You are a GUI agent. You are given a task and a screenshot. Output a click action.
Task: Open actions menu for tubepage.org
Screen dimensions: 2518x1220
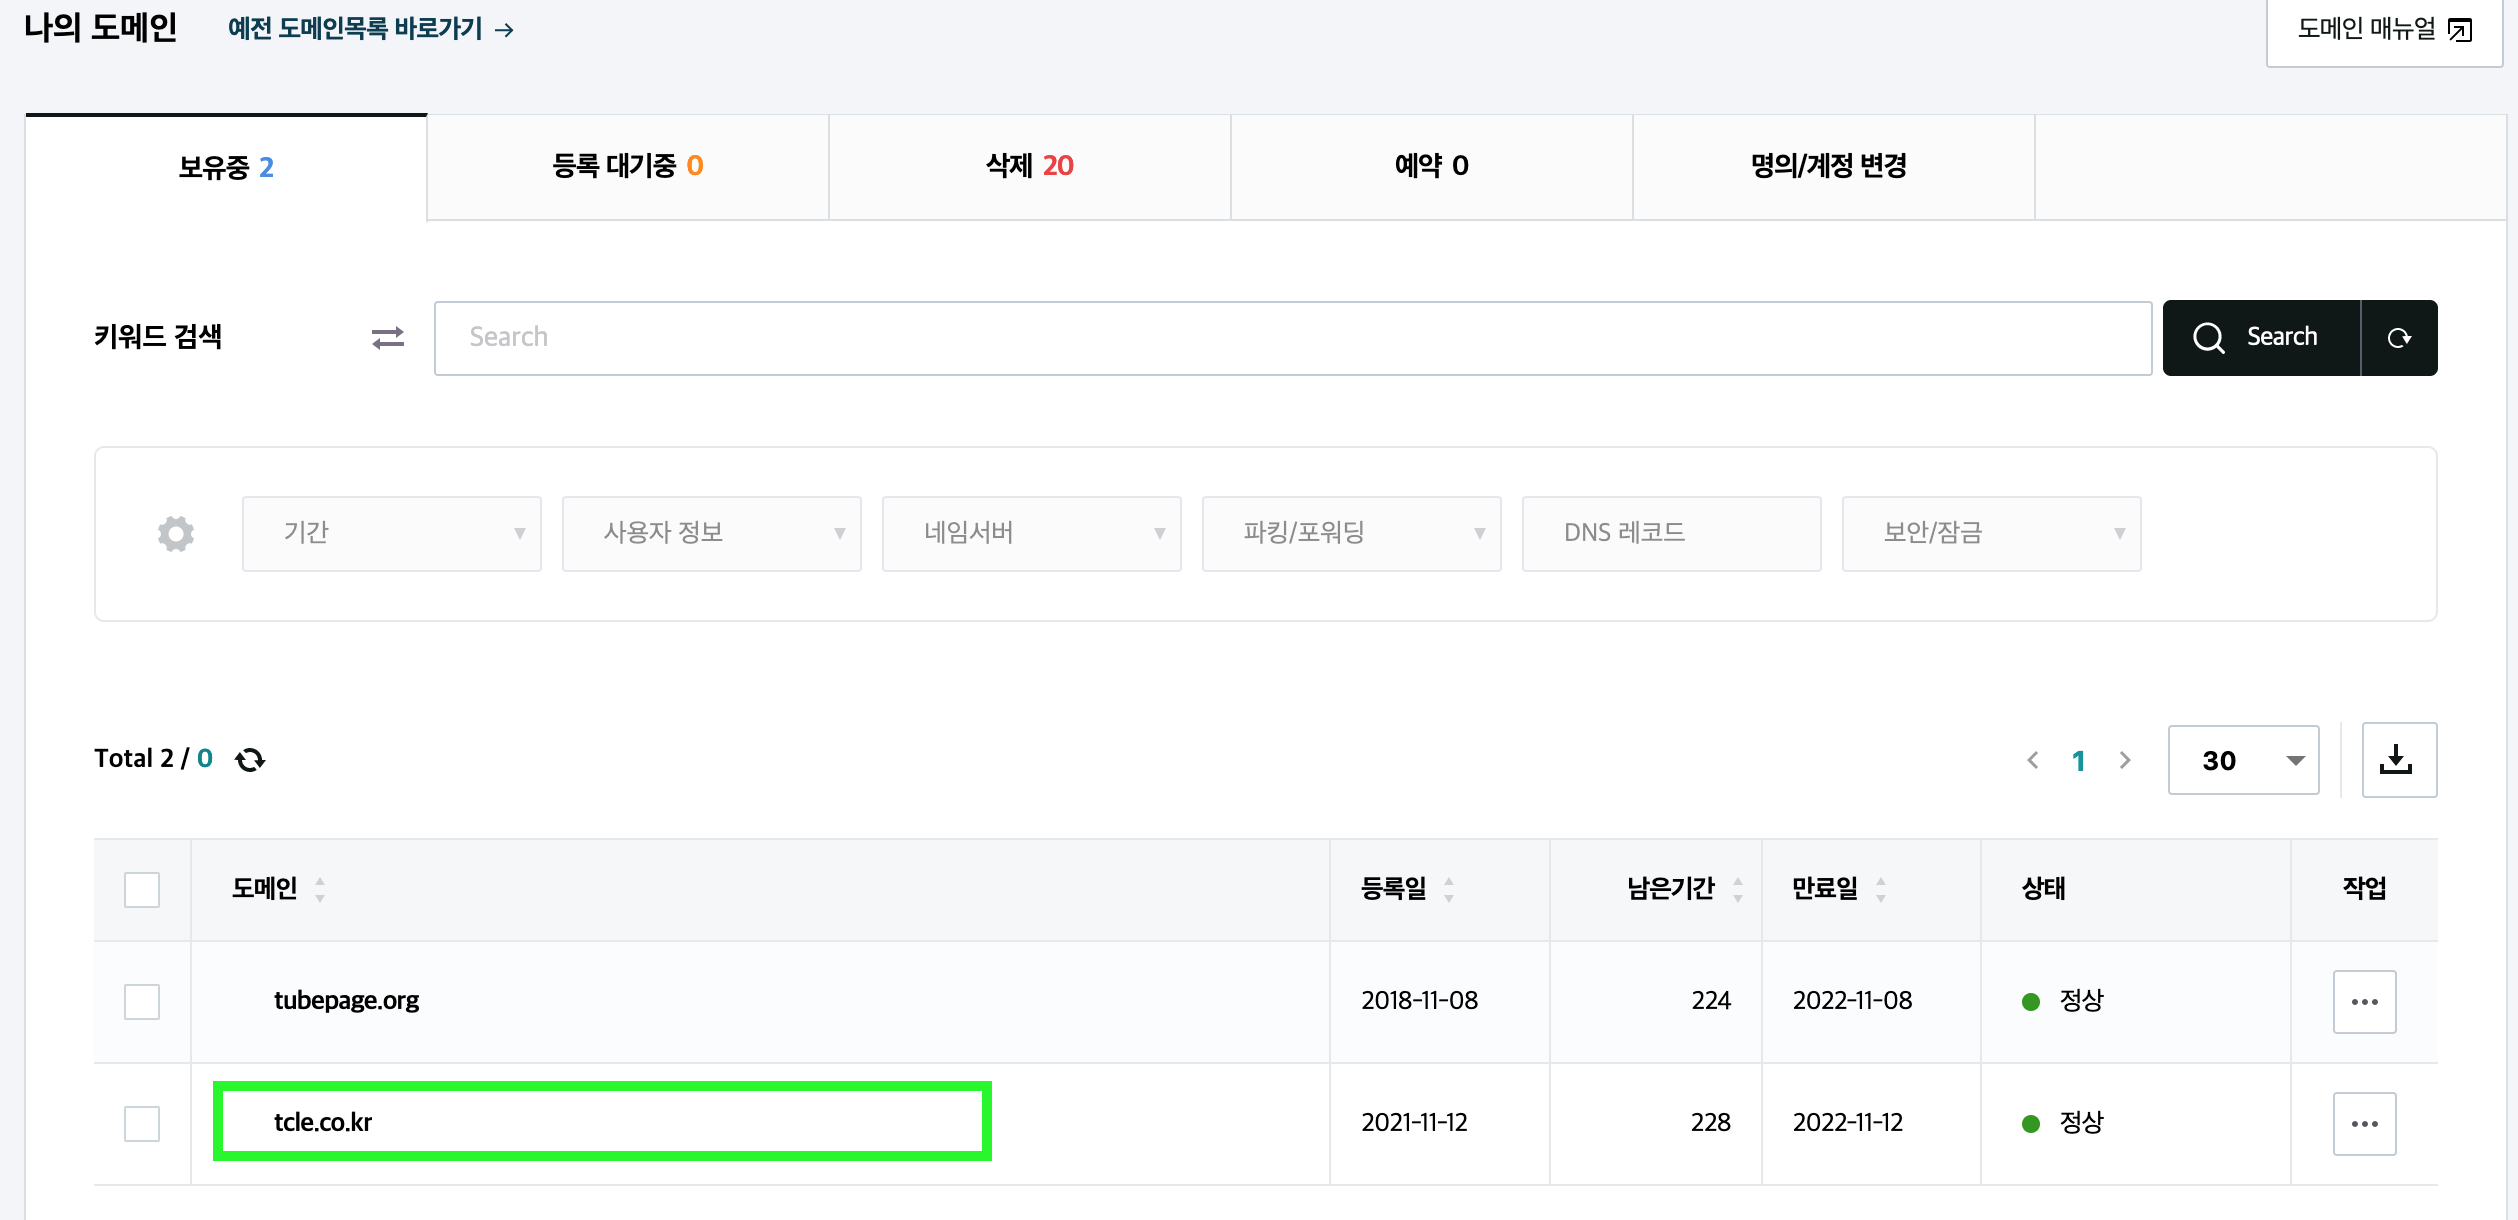pyautogui.click(x=2364, y=1002)
